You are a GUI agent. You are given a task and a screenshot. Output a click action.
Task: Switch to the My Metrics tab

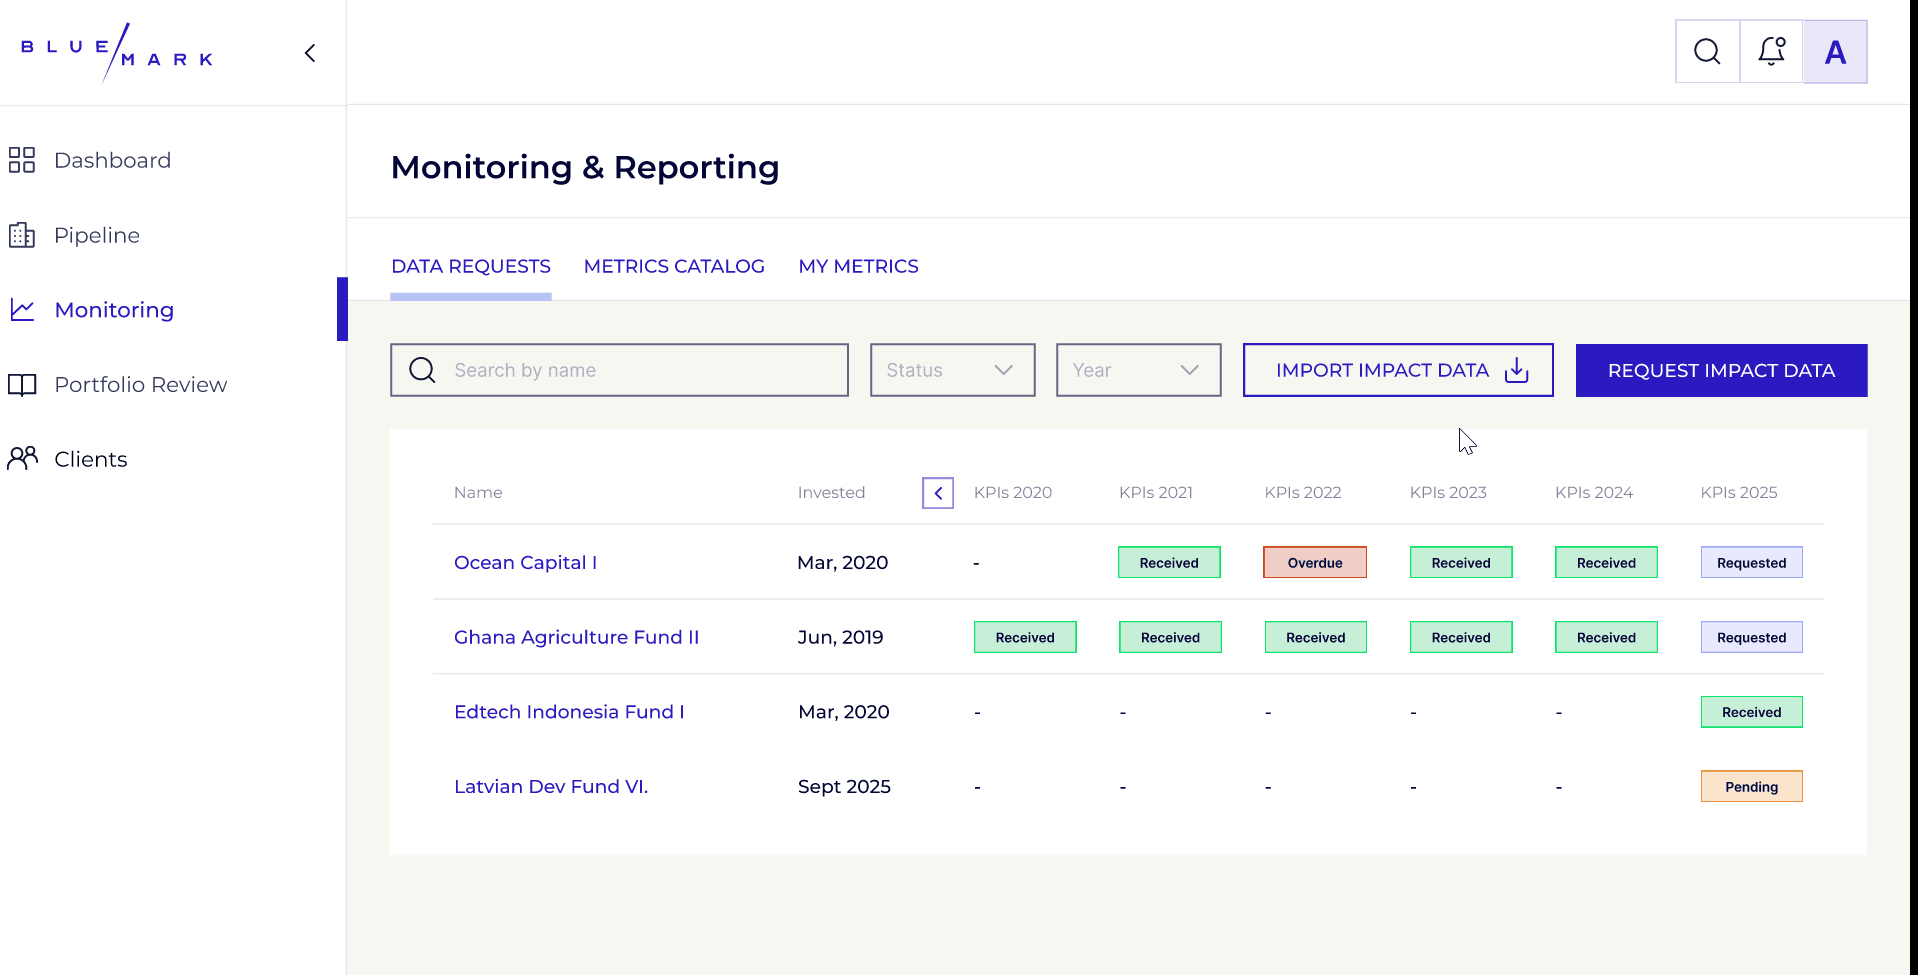[x=858, y=267]
